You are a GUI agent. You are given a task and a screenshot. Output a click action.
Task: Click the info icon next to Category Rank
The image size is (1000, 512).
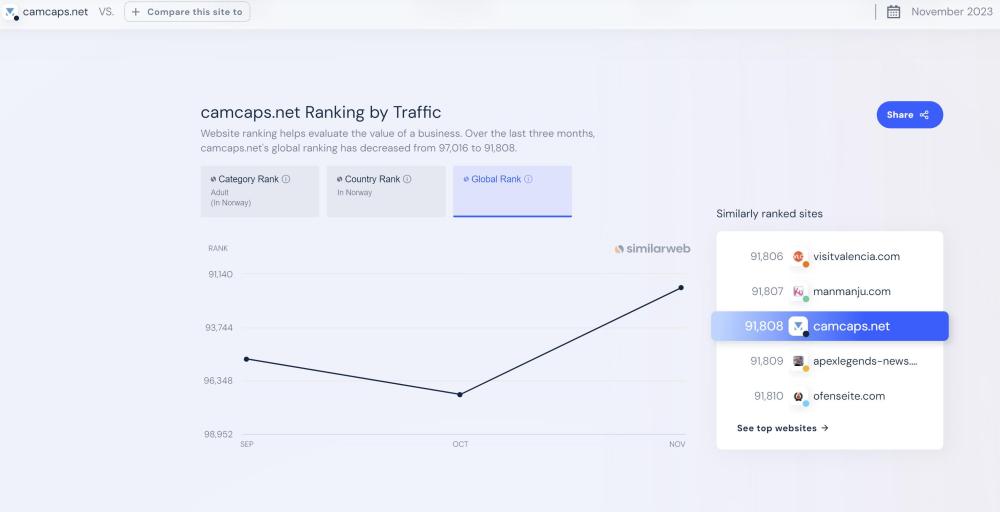point(286,179)
